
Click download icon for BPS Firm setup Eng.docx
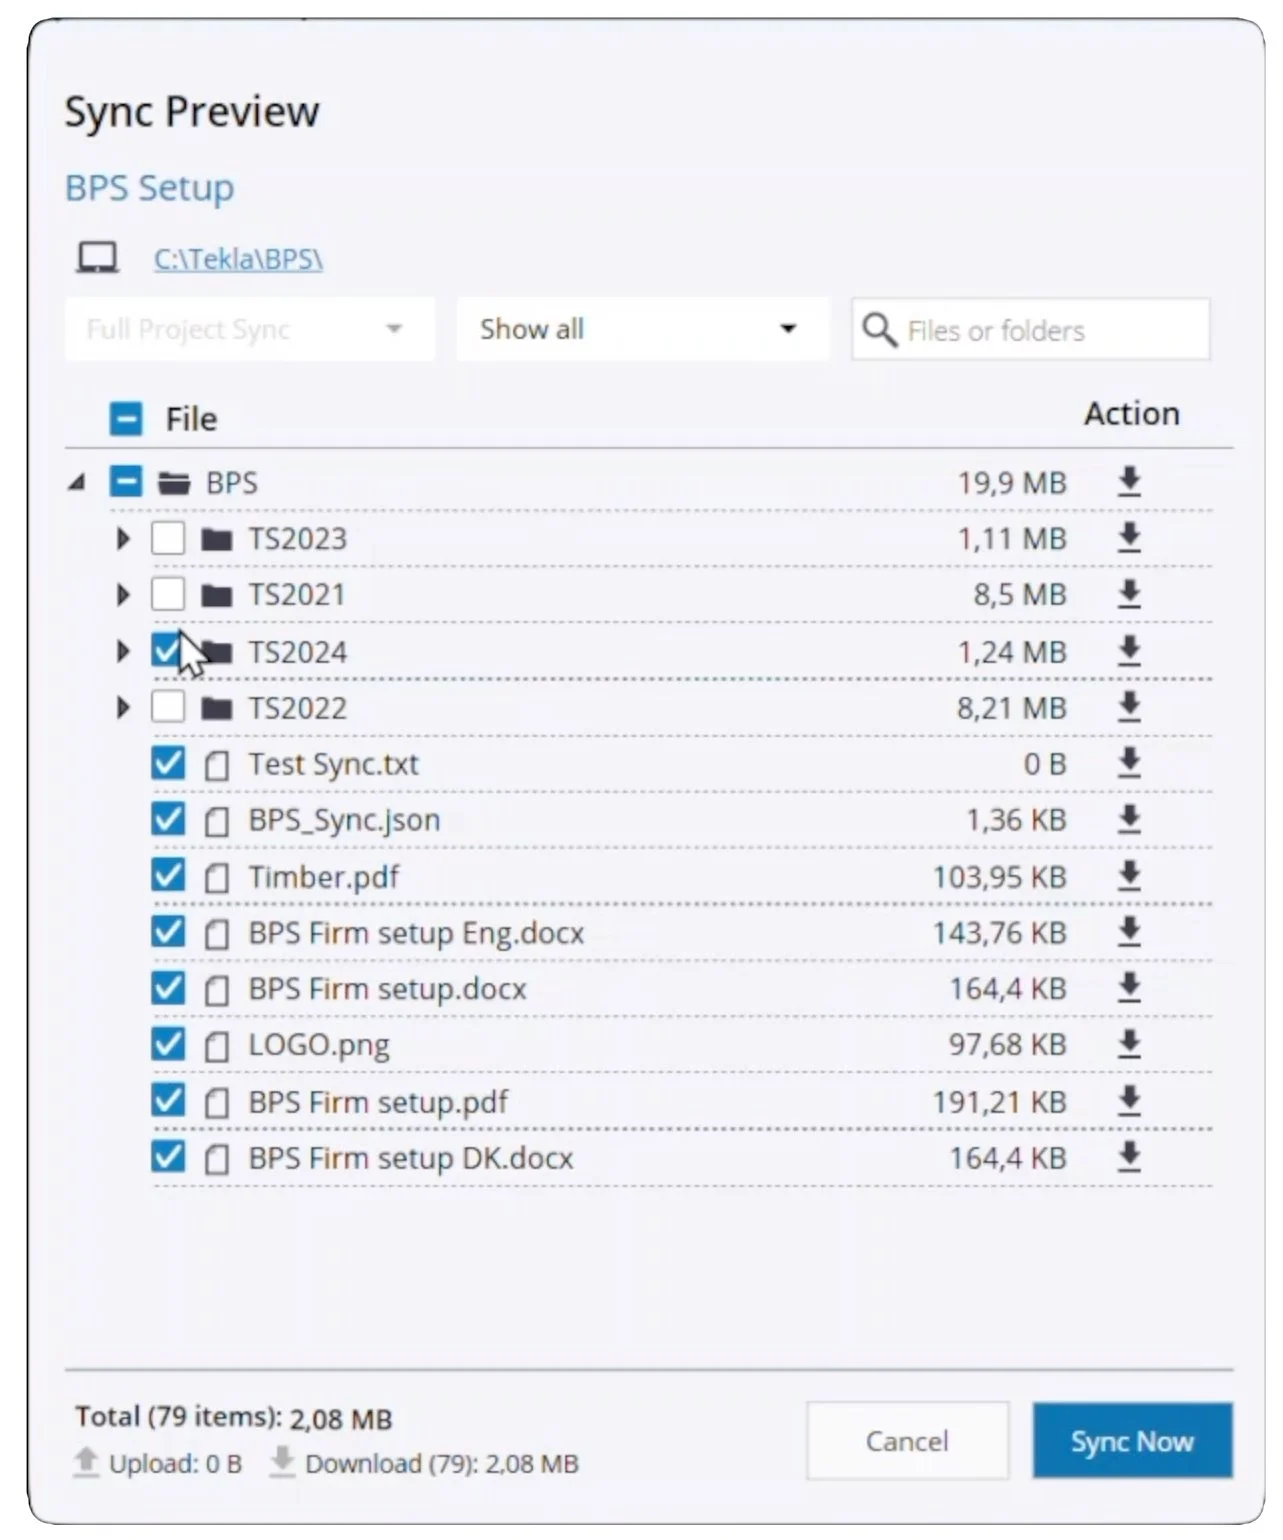click(1129, 931)
